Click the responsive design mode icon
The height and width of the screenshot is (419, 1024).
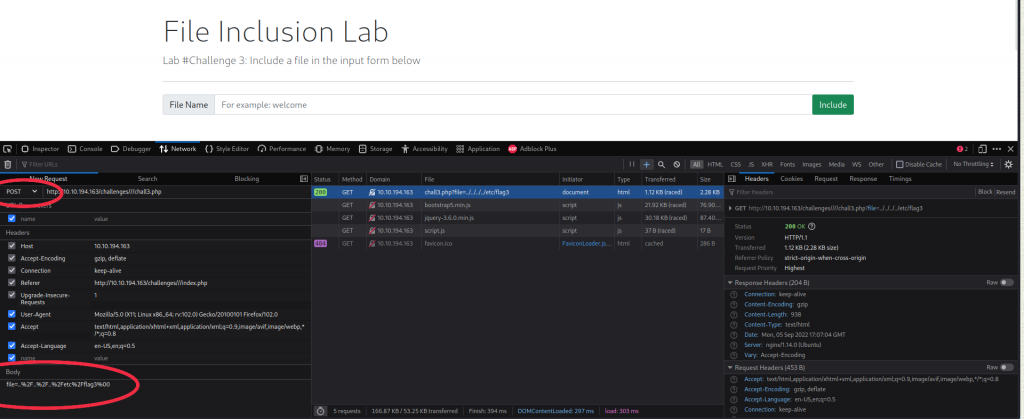click(981, 149)
